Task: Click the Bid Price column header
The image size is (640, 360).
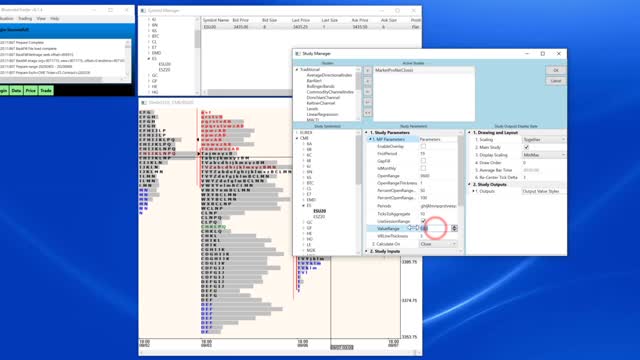Action: point(240,20)
